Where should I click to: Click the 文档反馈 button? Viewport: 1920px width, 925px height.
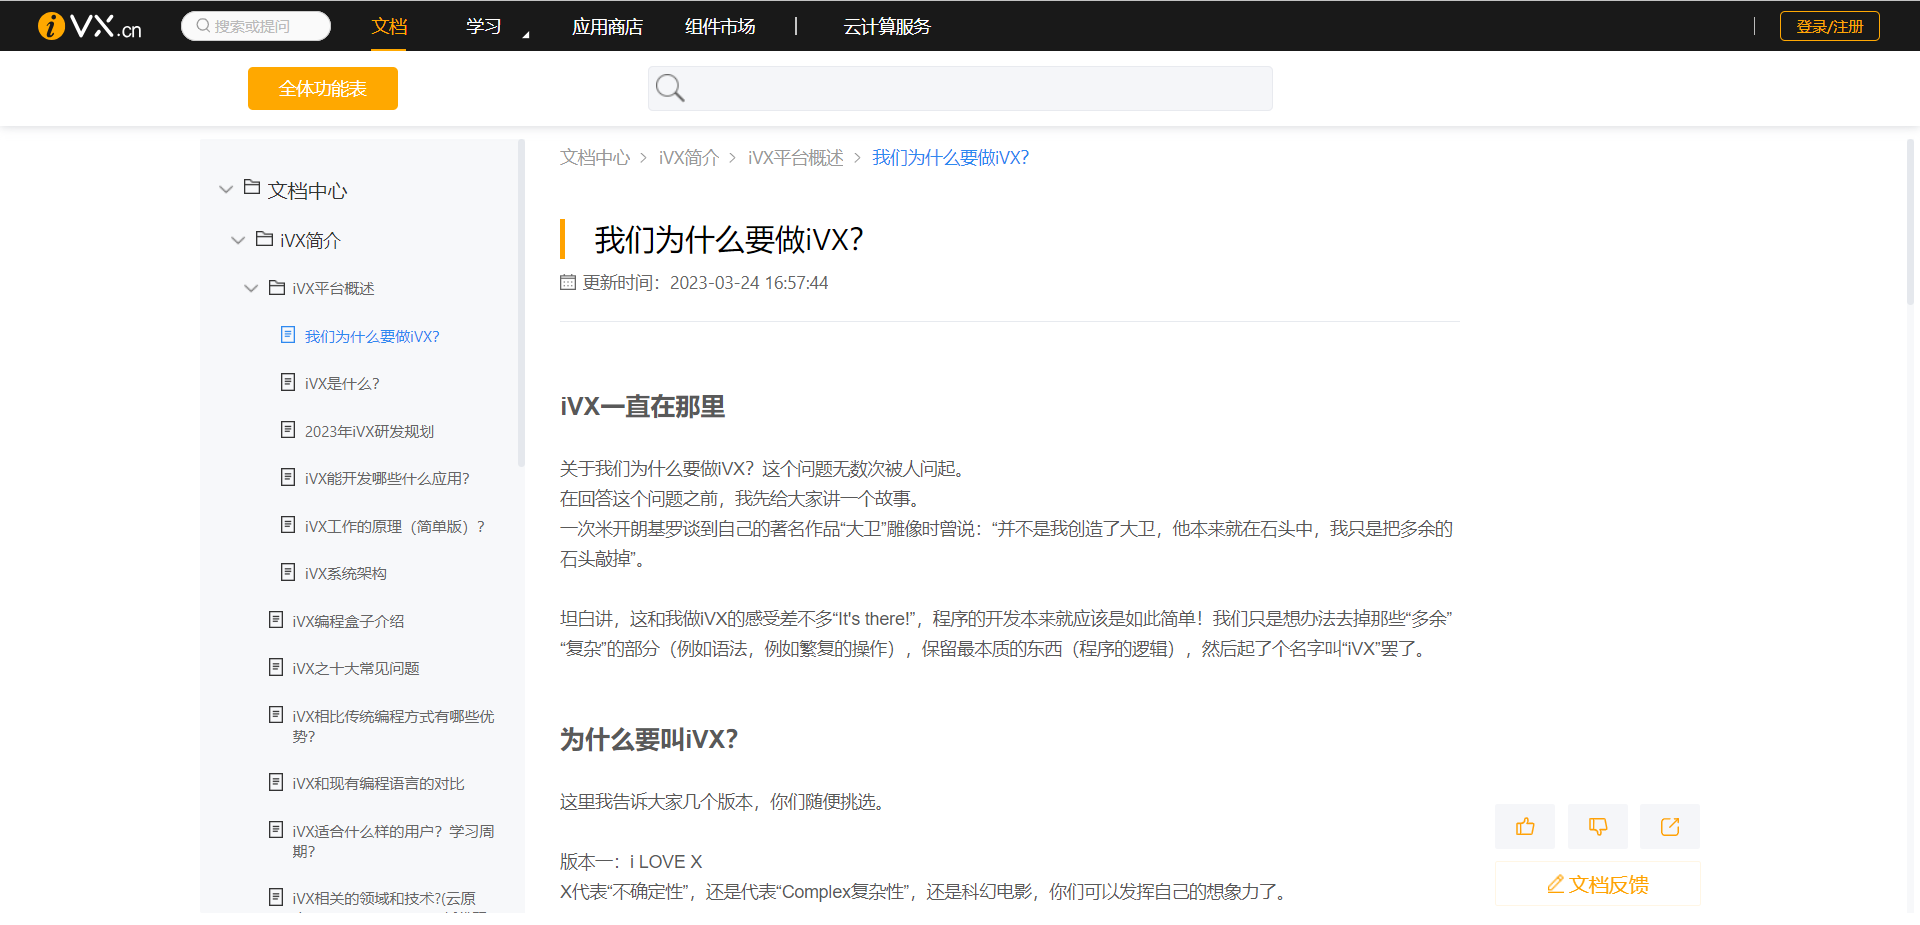tap(1598, 884)
